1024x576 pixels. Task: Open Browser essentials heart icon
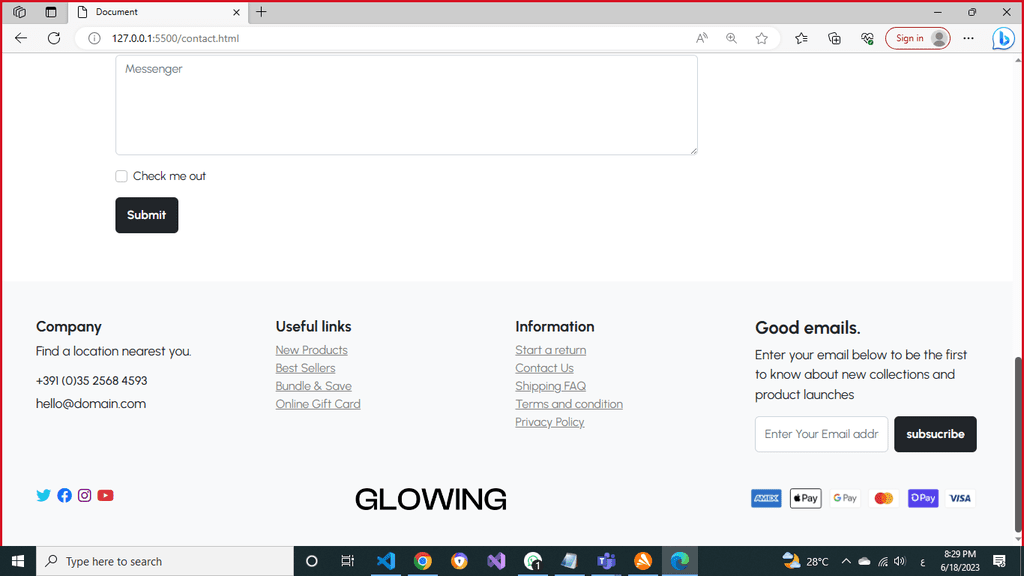(x=867, y=39)
